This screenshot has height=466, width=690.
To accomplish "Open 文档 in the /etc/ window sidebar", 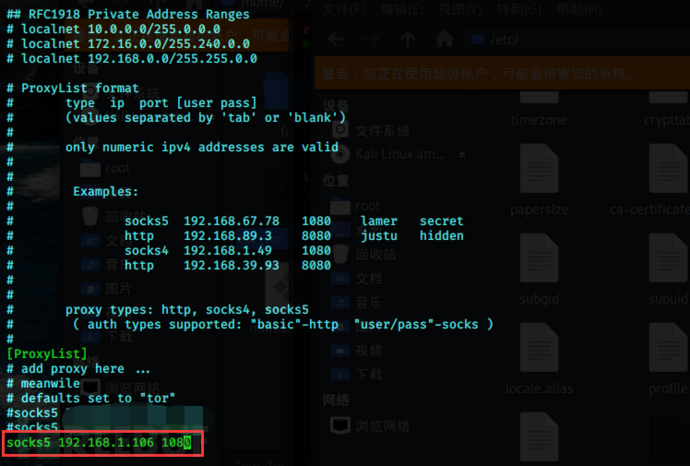I will point(357,279).
